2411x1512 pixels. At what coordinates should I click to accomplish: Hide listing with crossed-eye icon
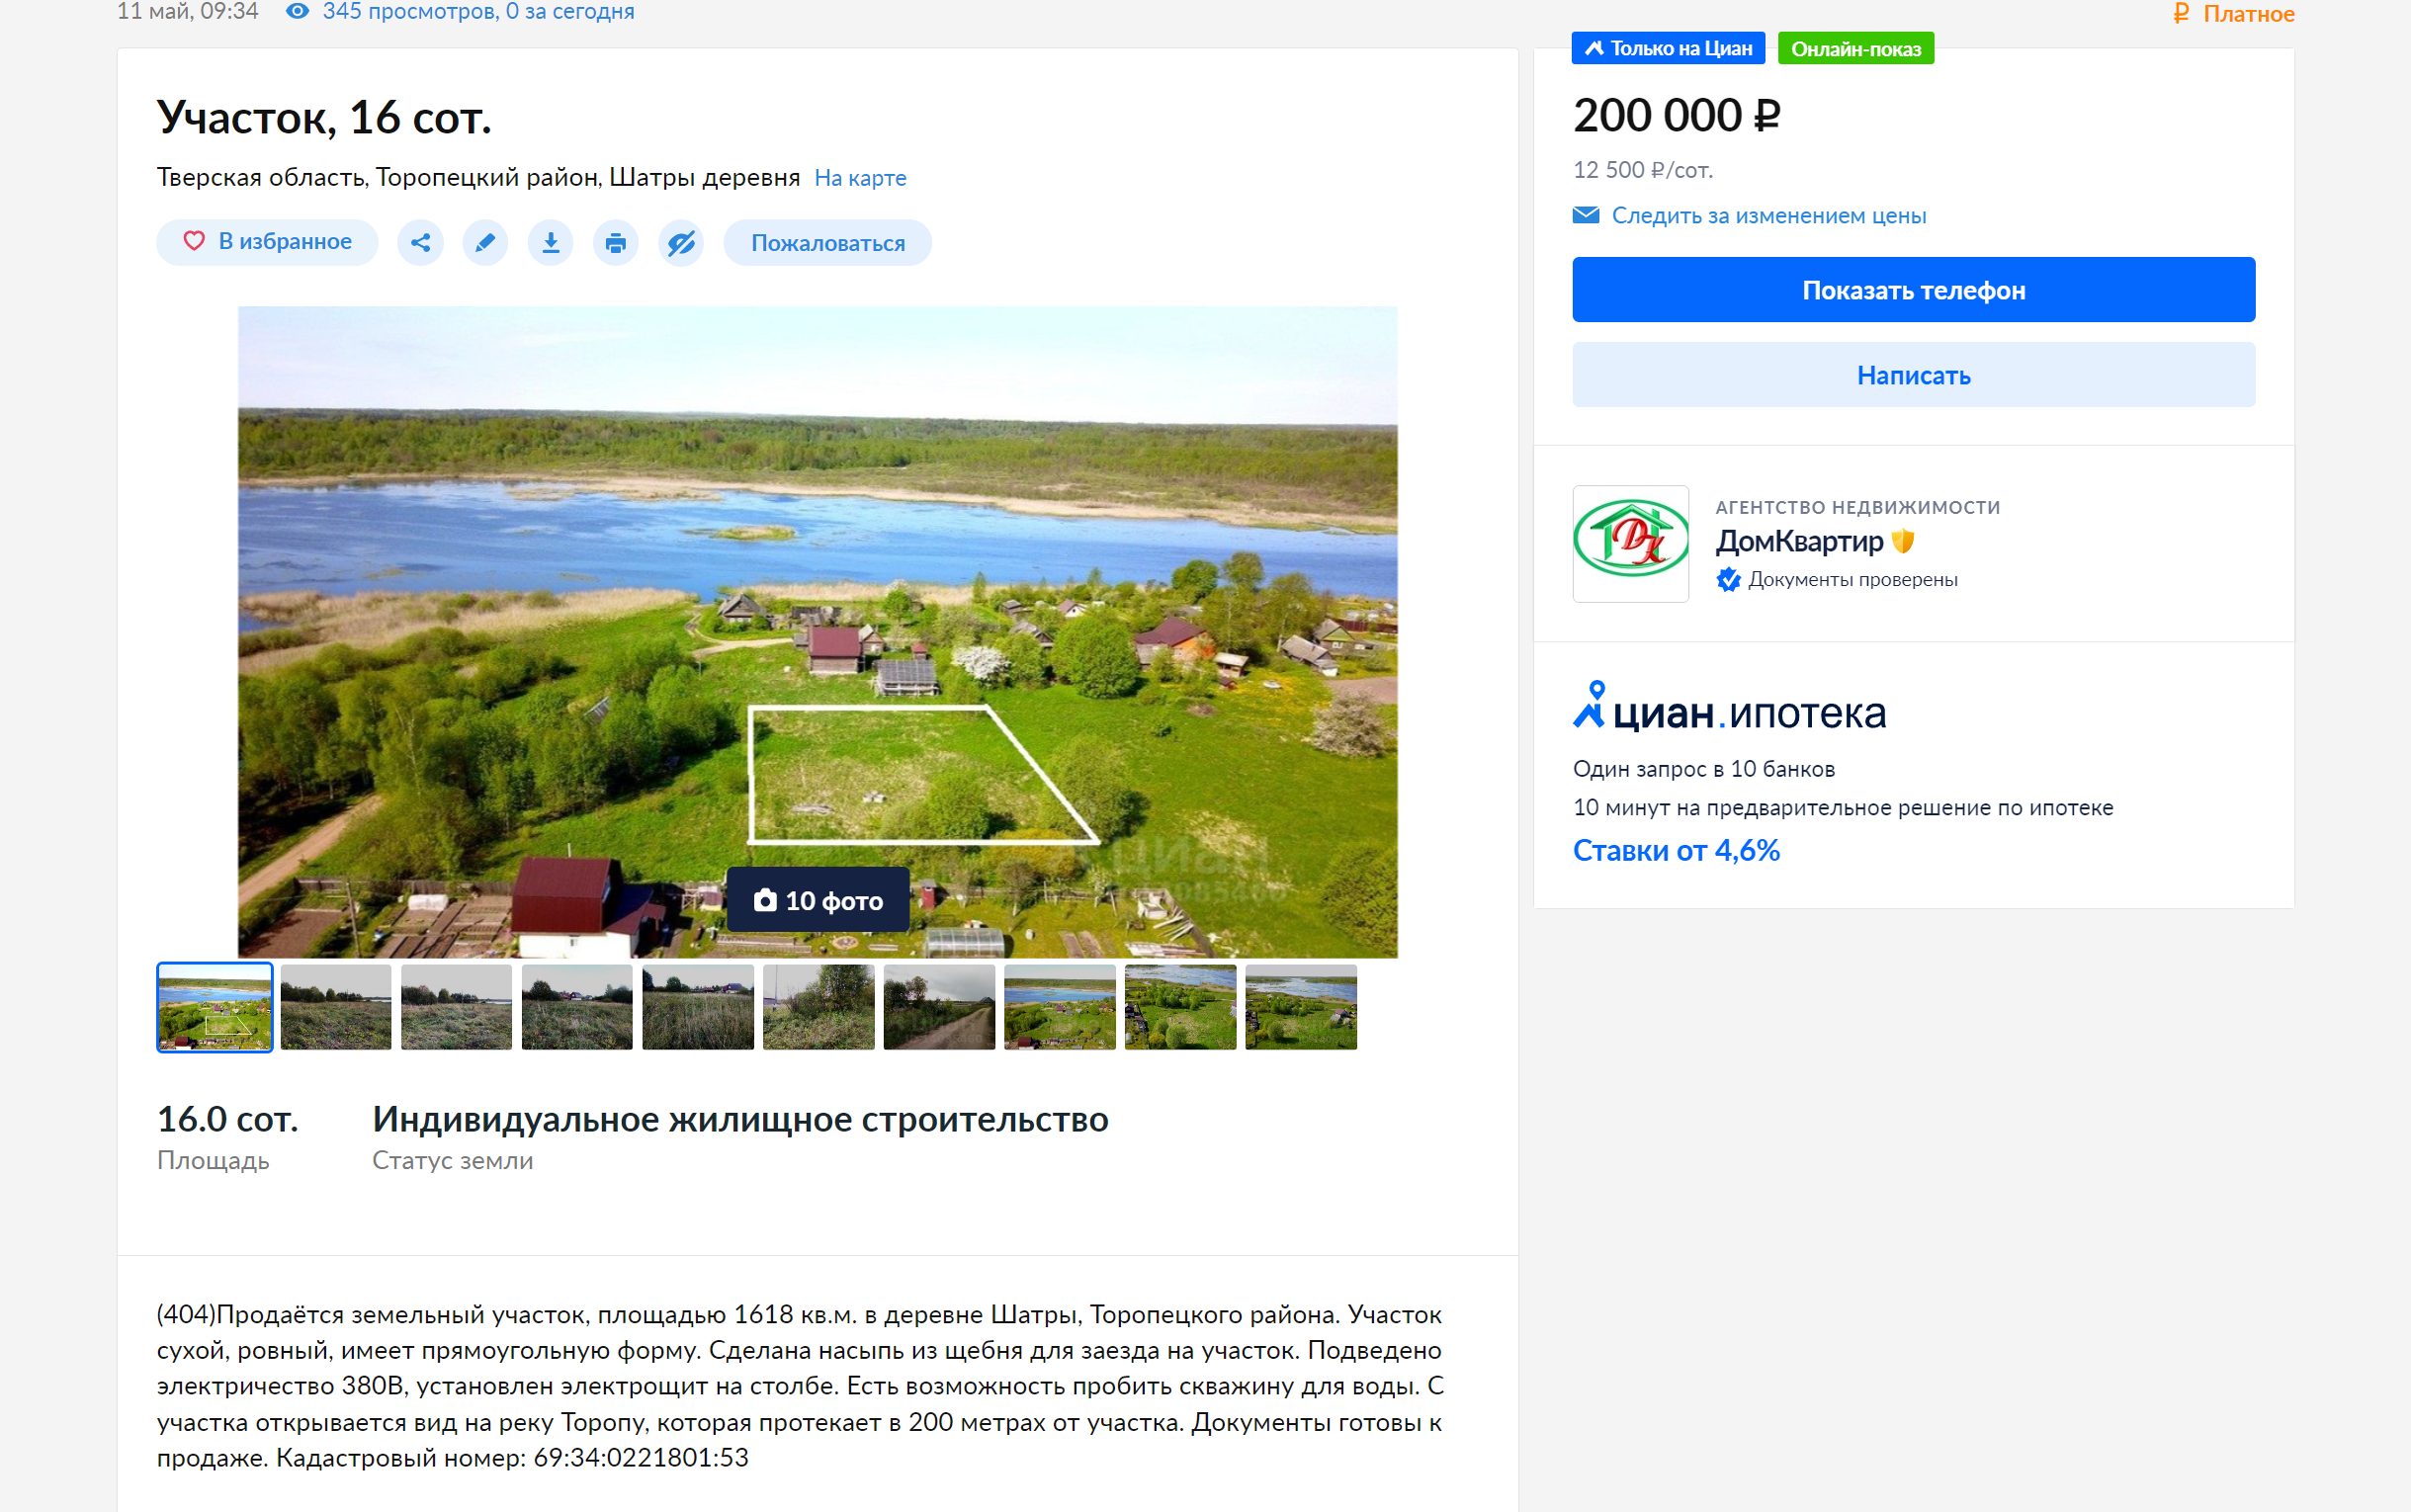[681, 243]
